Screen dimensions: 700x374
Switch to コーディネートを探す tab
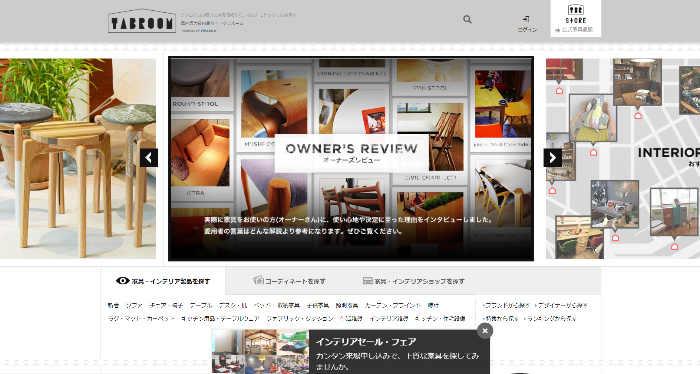[x=289, y=281]
